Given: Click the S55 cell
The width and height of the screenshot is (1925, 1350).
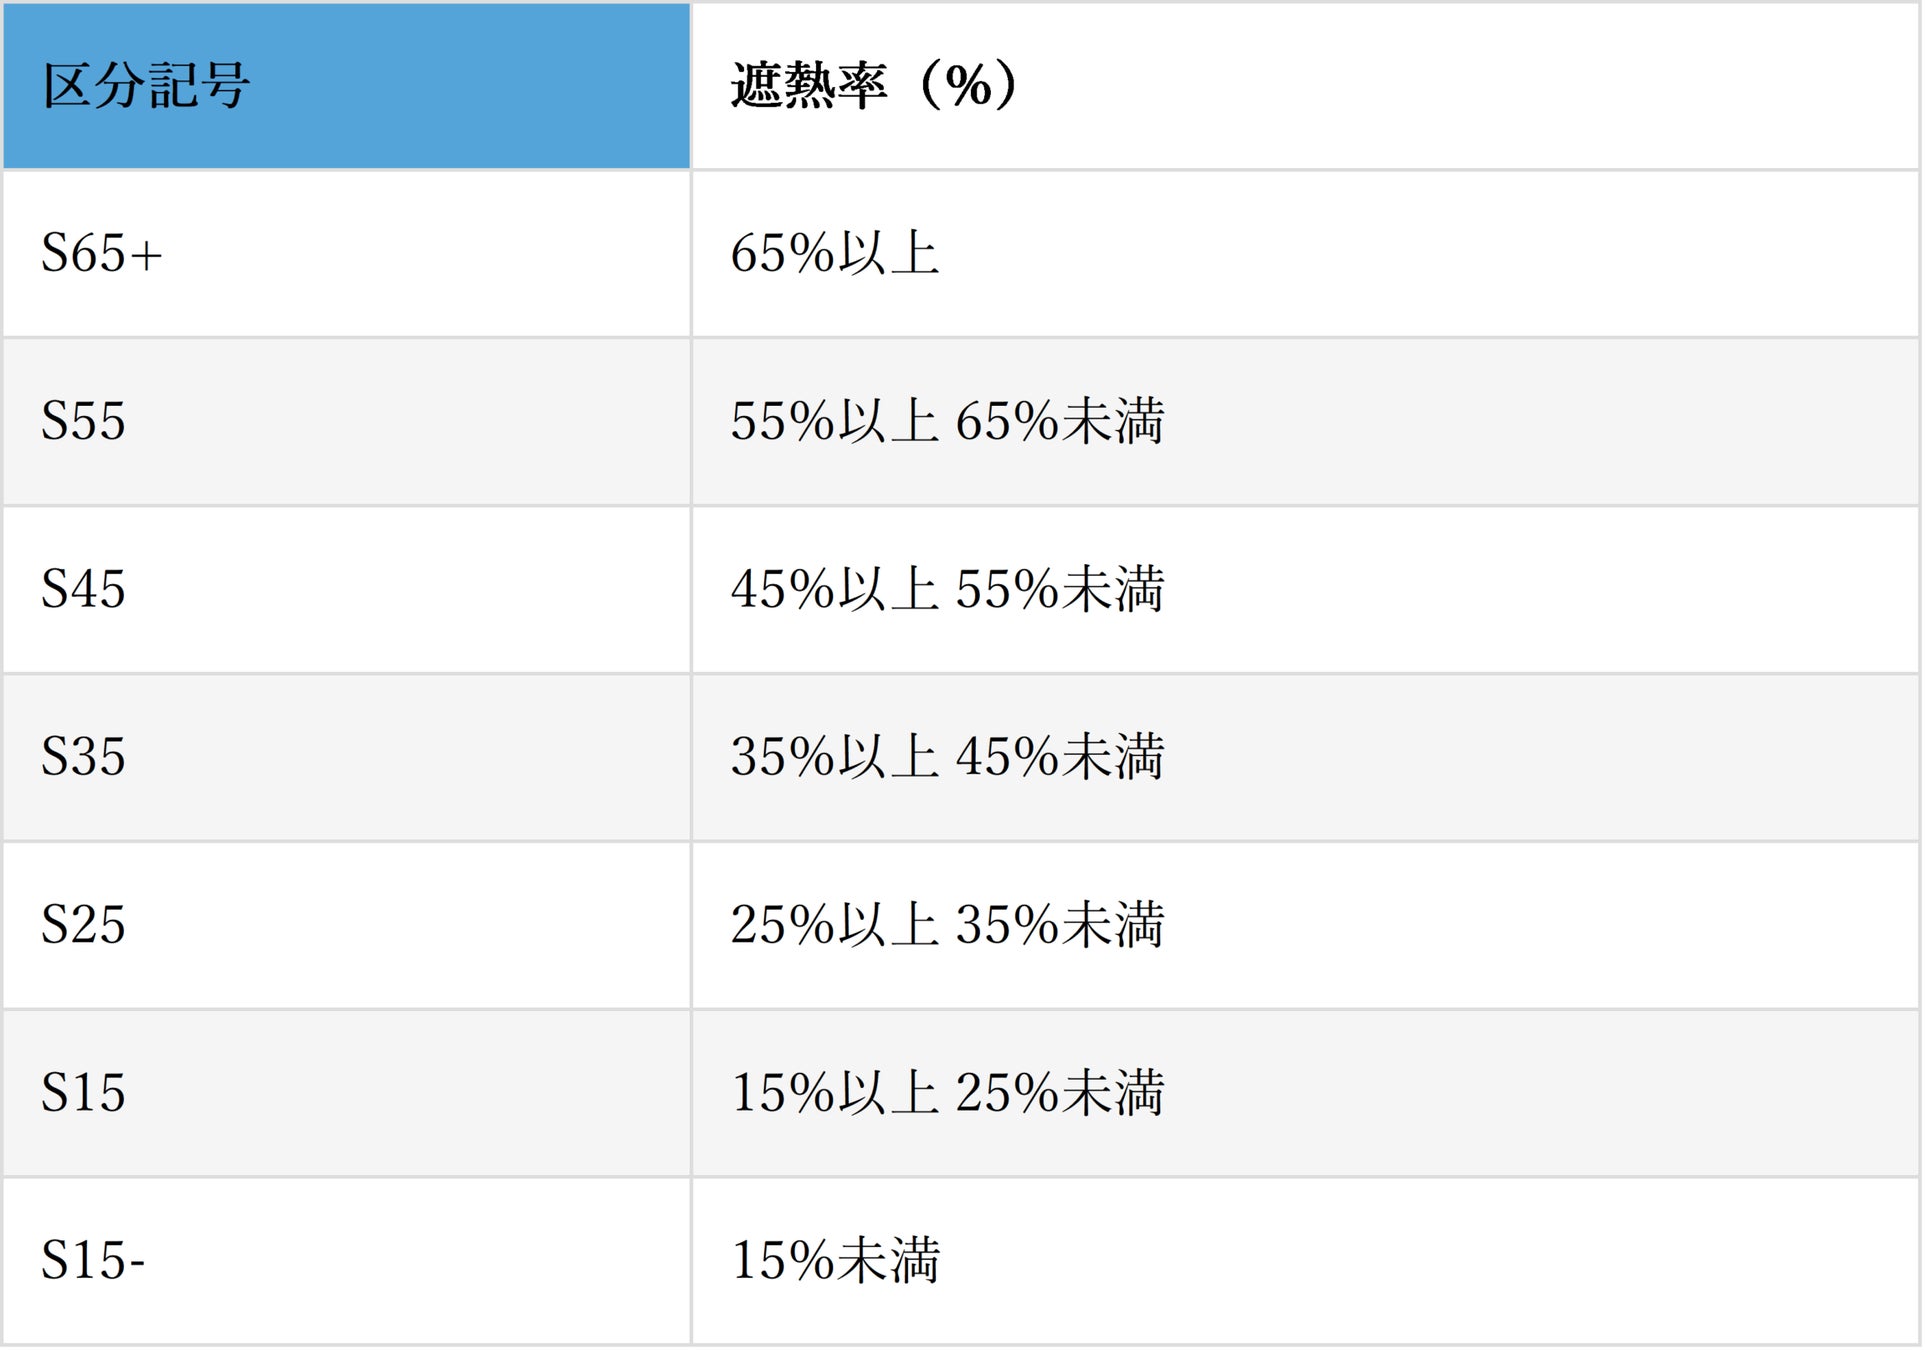Looking at the screenshot, I should [346, 422].
